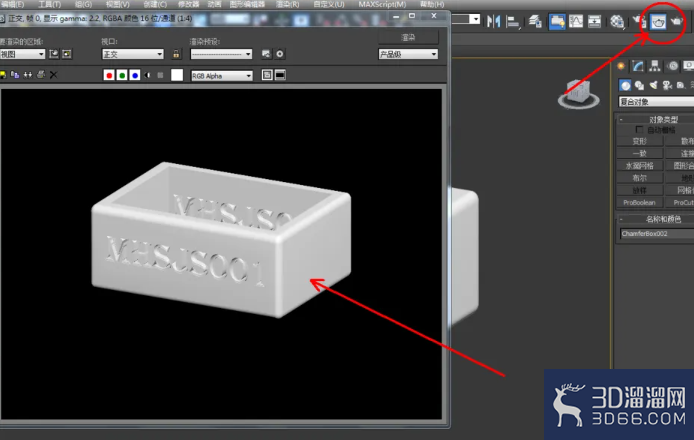This screenshot has width=694, height=440.
Task: Copy the rendered image icon
Action: (15, 75)
